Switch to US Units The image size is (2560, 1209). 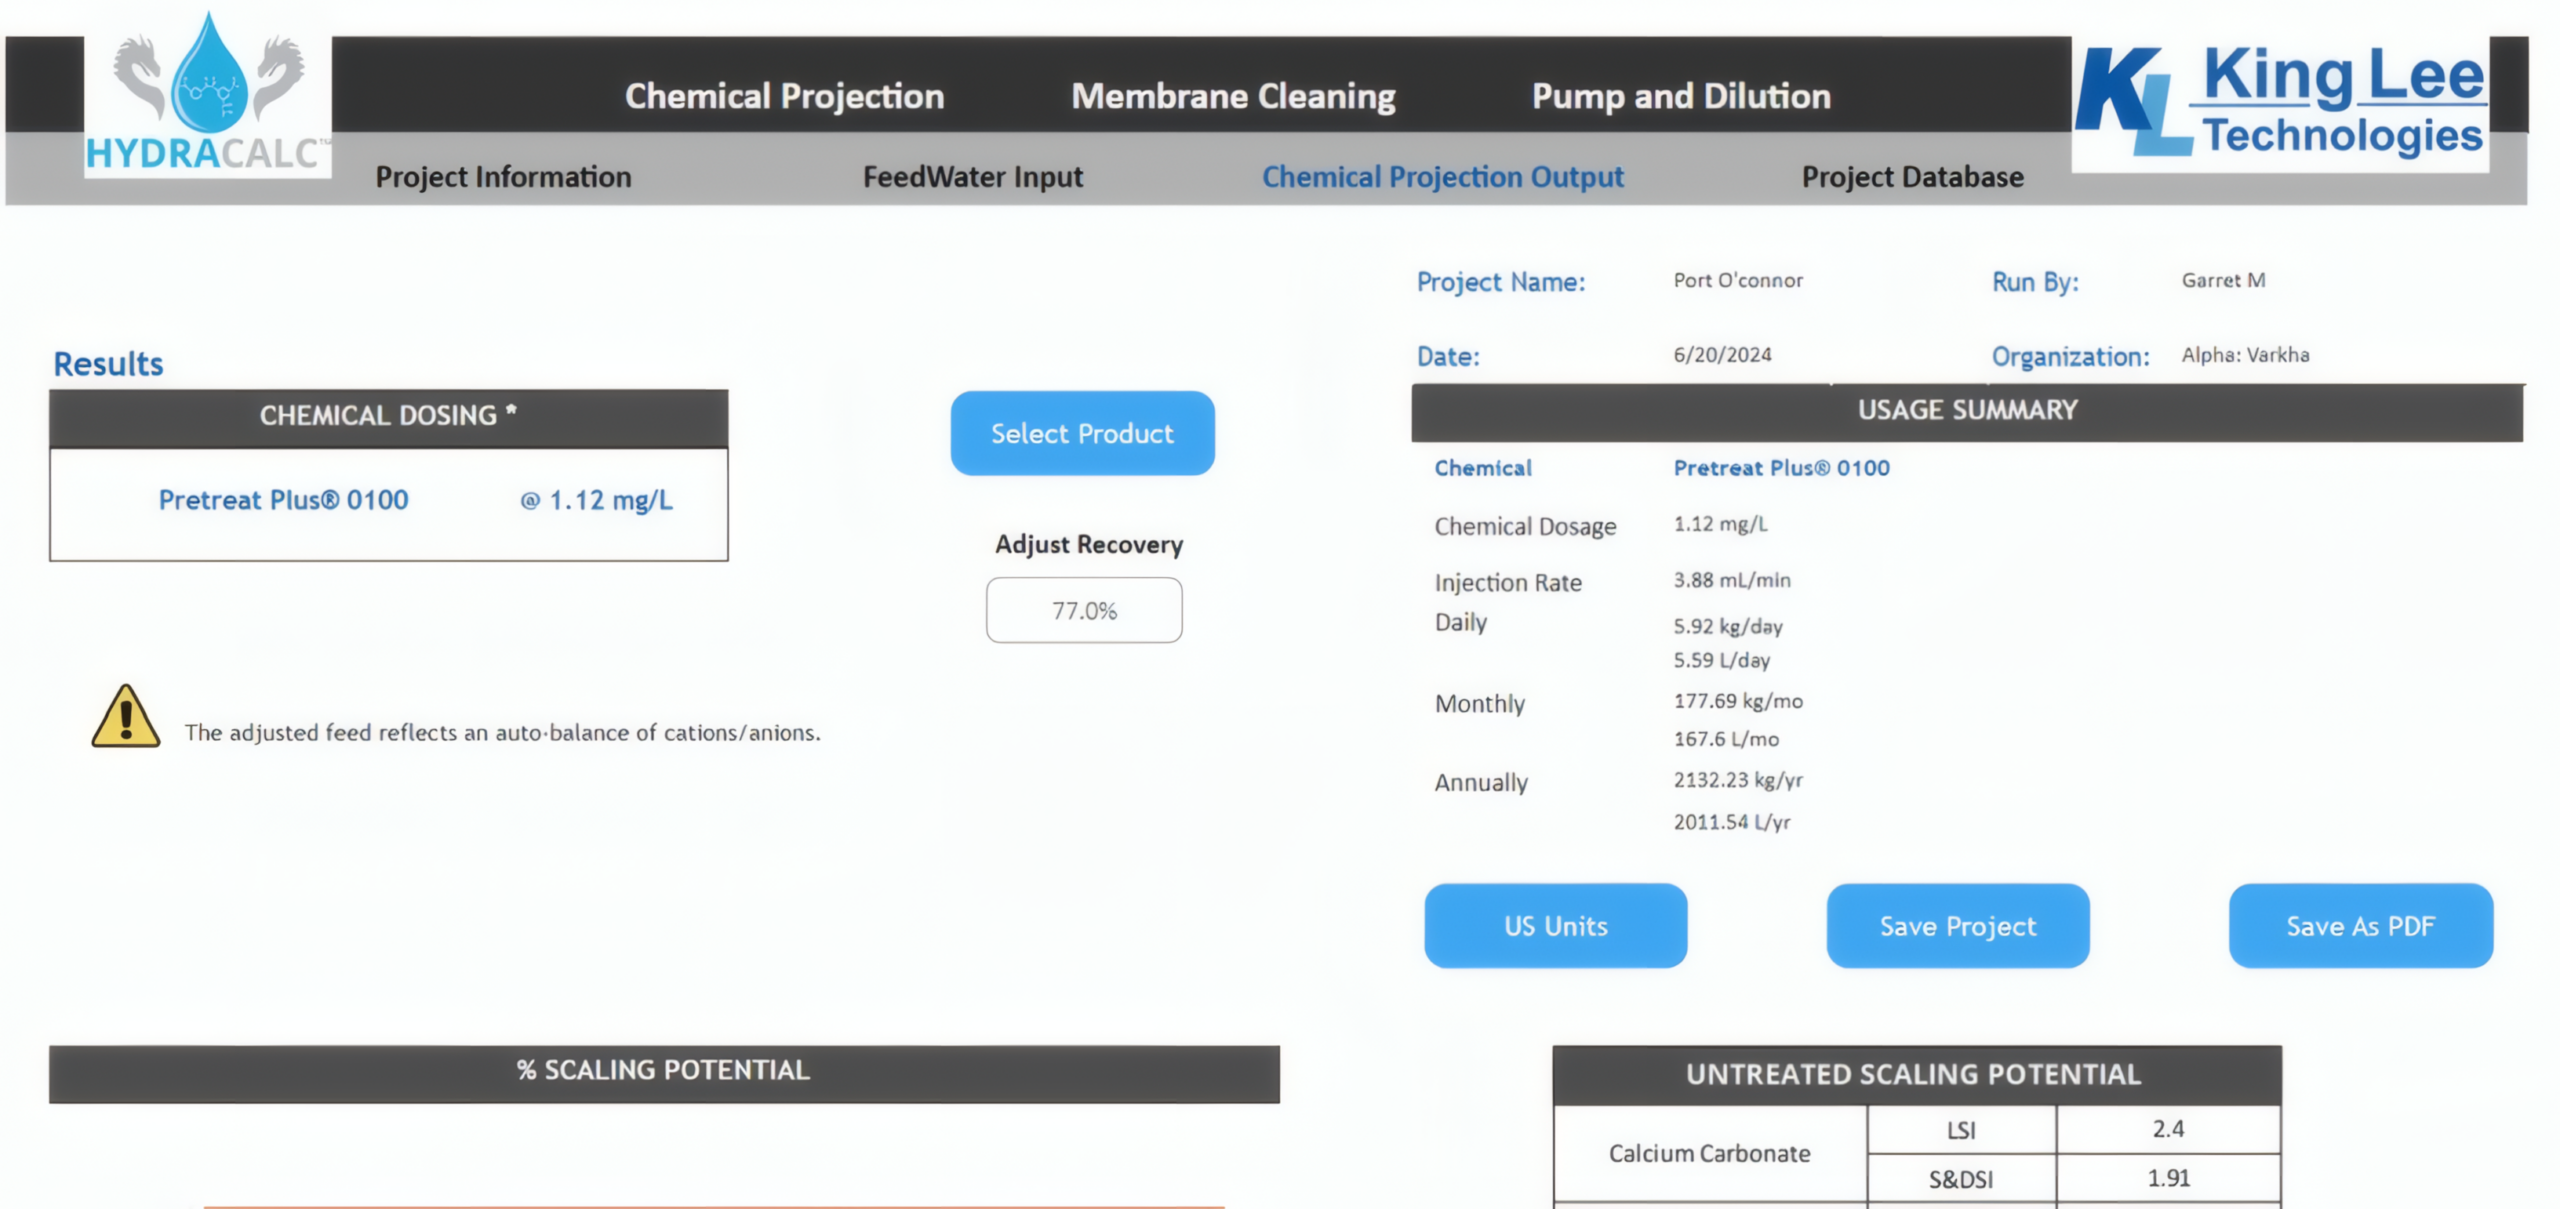coord(1555,925)
